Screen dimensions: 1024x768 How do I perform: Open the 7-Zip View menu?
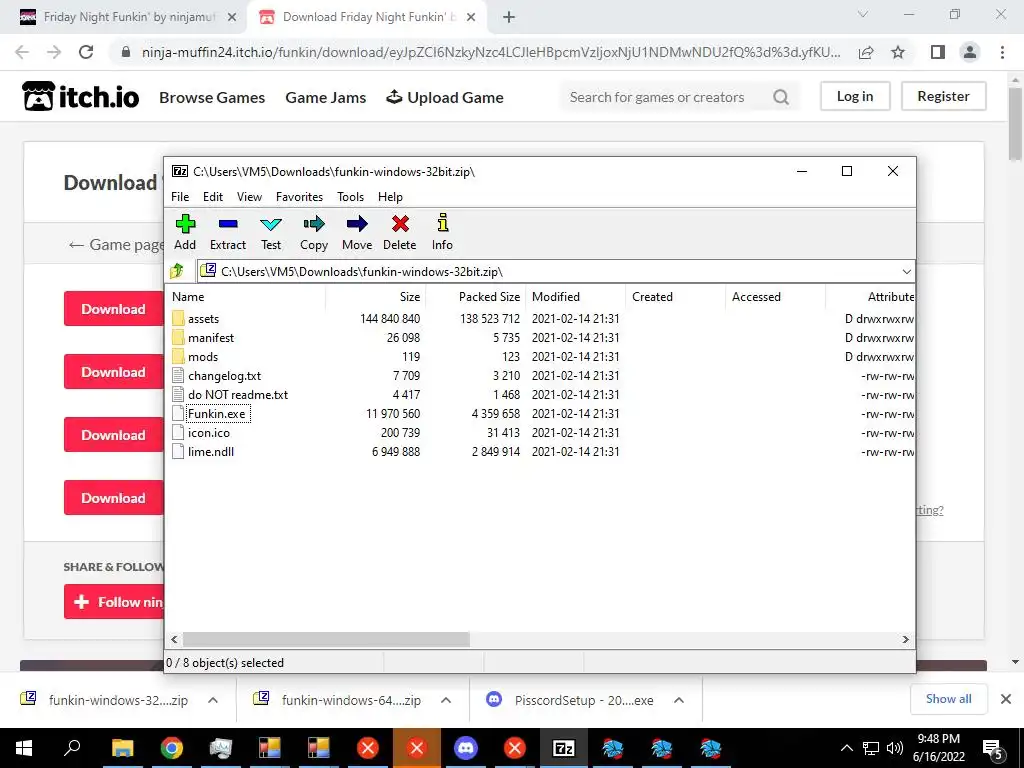coord(249,197)
